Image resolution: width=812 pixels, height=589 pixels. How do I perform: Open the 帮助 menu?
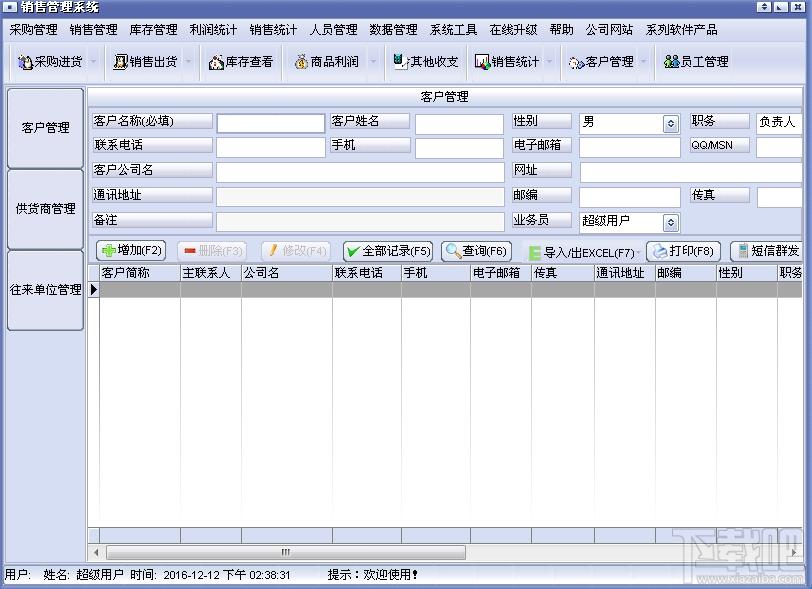click(x=562, y=30)
